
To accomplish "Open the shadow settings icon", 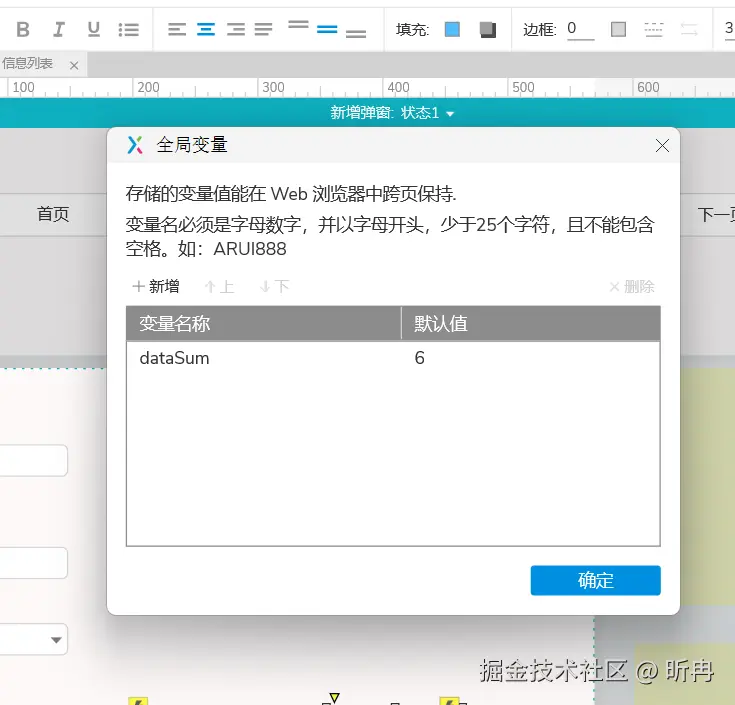I will 488,30.
